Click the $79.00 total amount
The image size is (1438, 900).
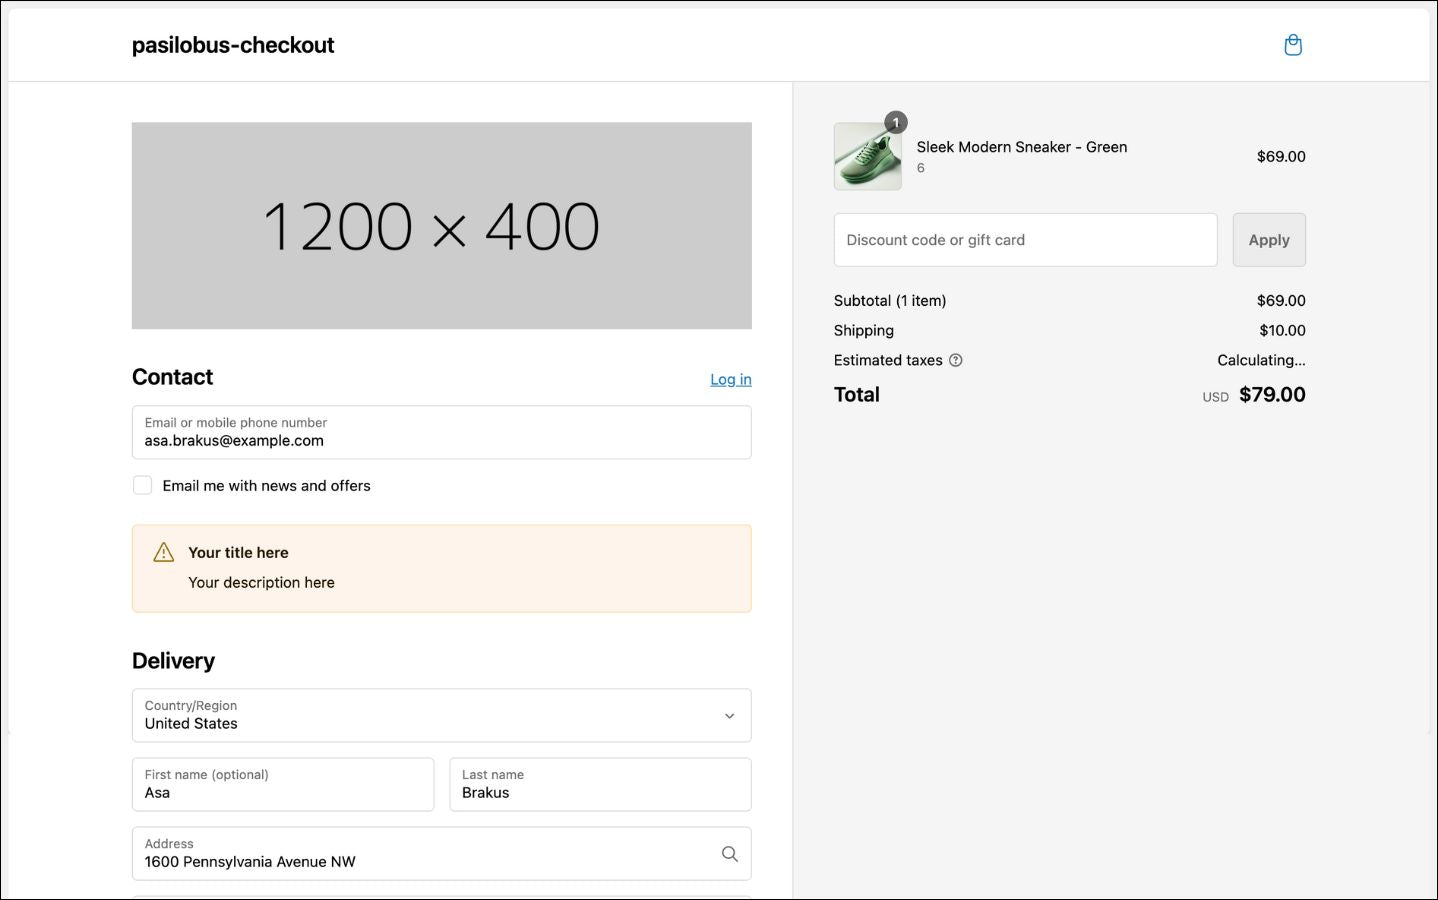(x=1271, y=395)
